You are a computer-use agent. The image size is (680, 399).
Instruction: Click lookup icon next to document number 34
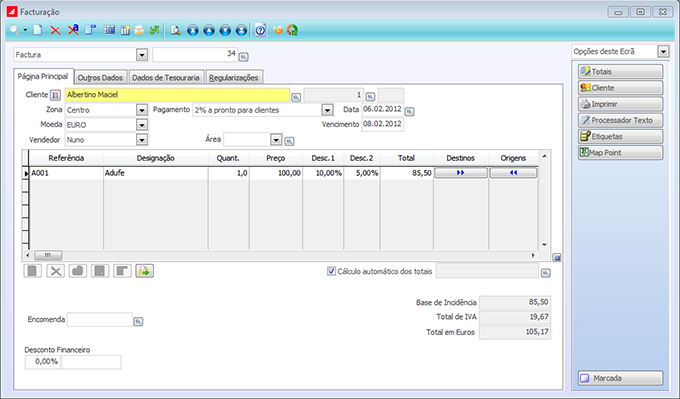tap(244, 57)
